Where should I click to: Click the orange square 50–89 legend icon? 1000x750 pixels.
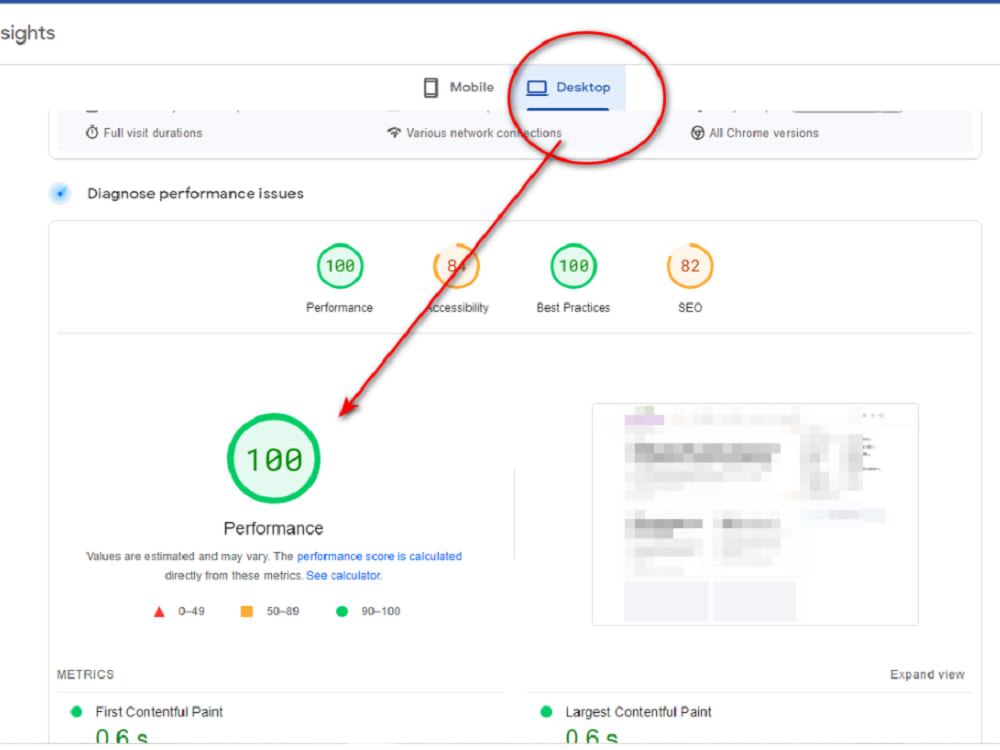[247, 612]
